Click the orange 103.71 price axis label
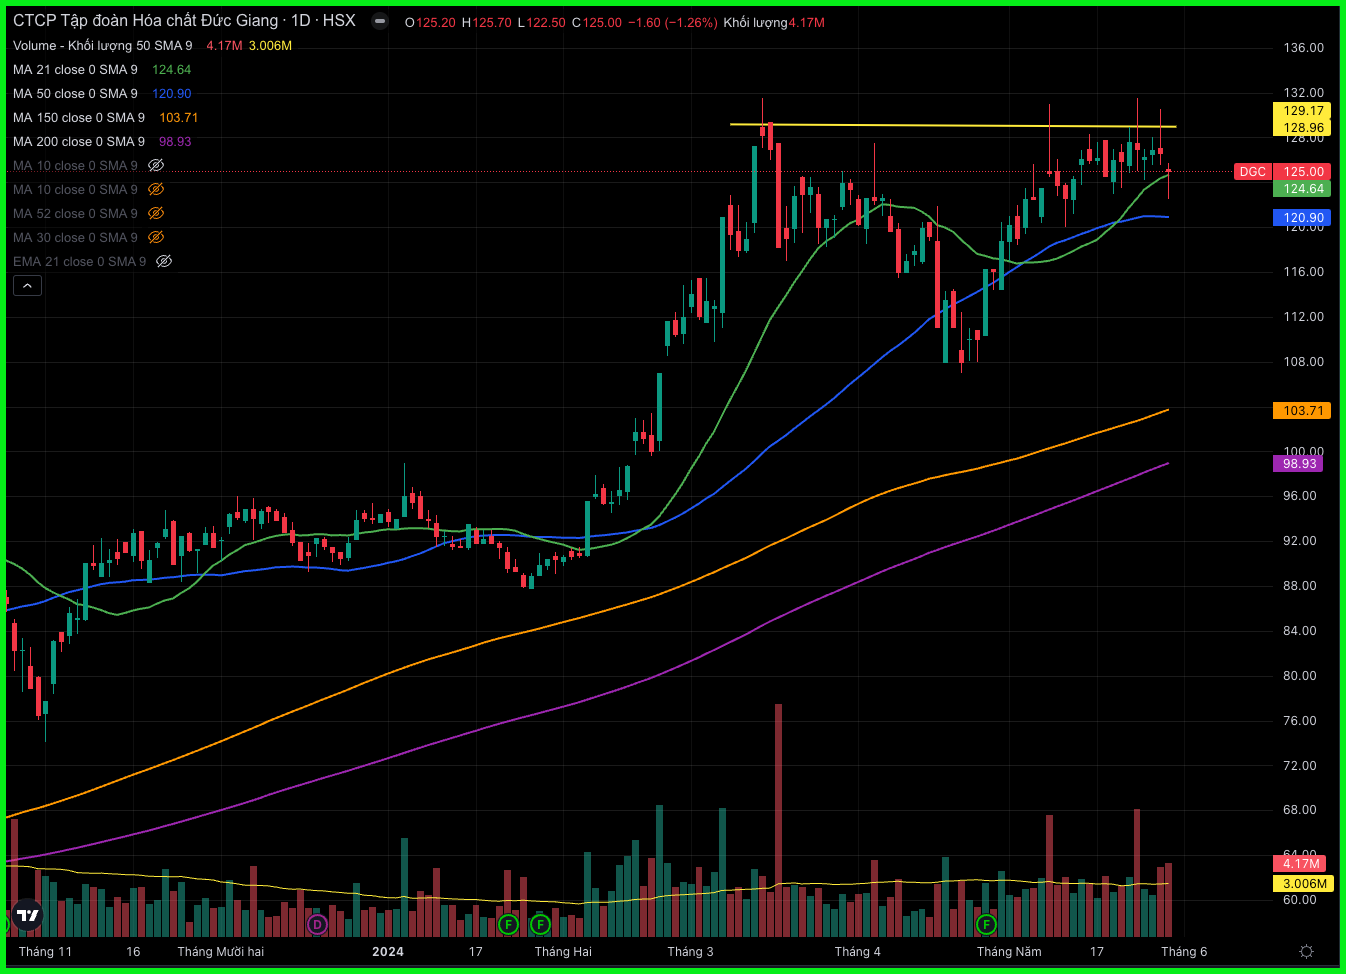The height and width of the screenshot is (974, 1346). [x=1303, y=411]
